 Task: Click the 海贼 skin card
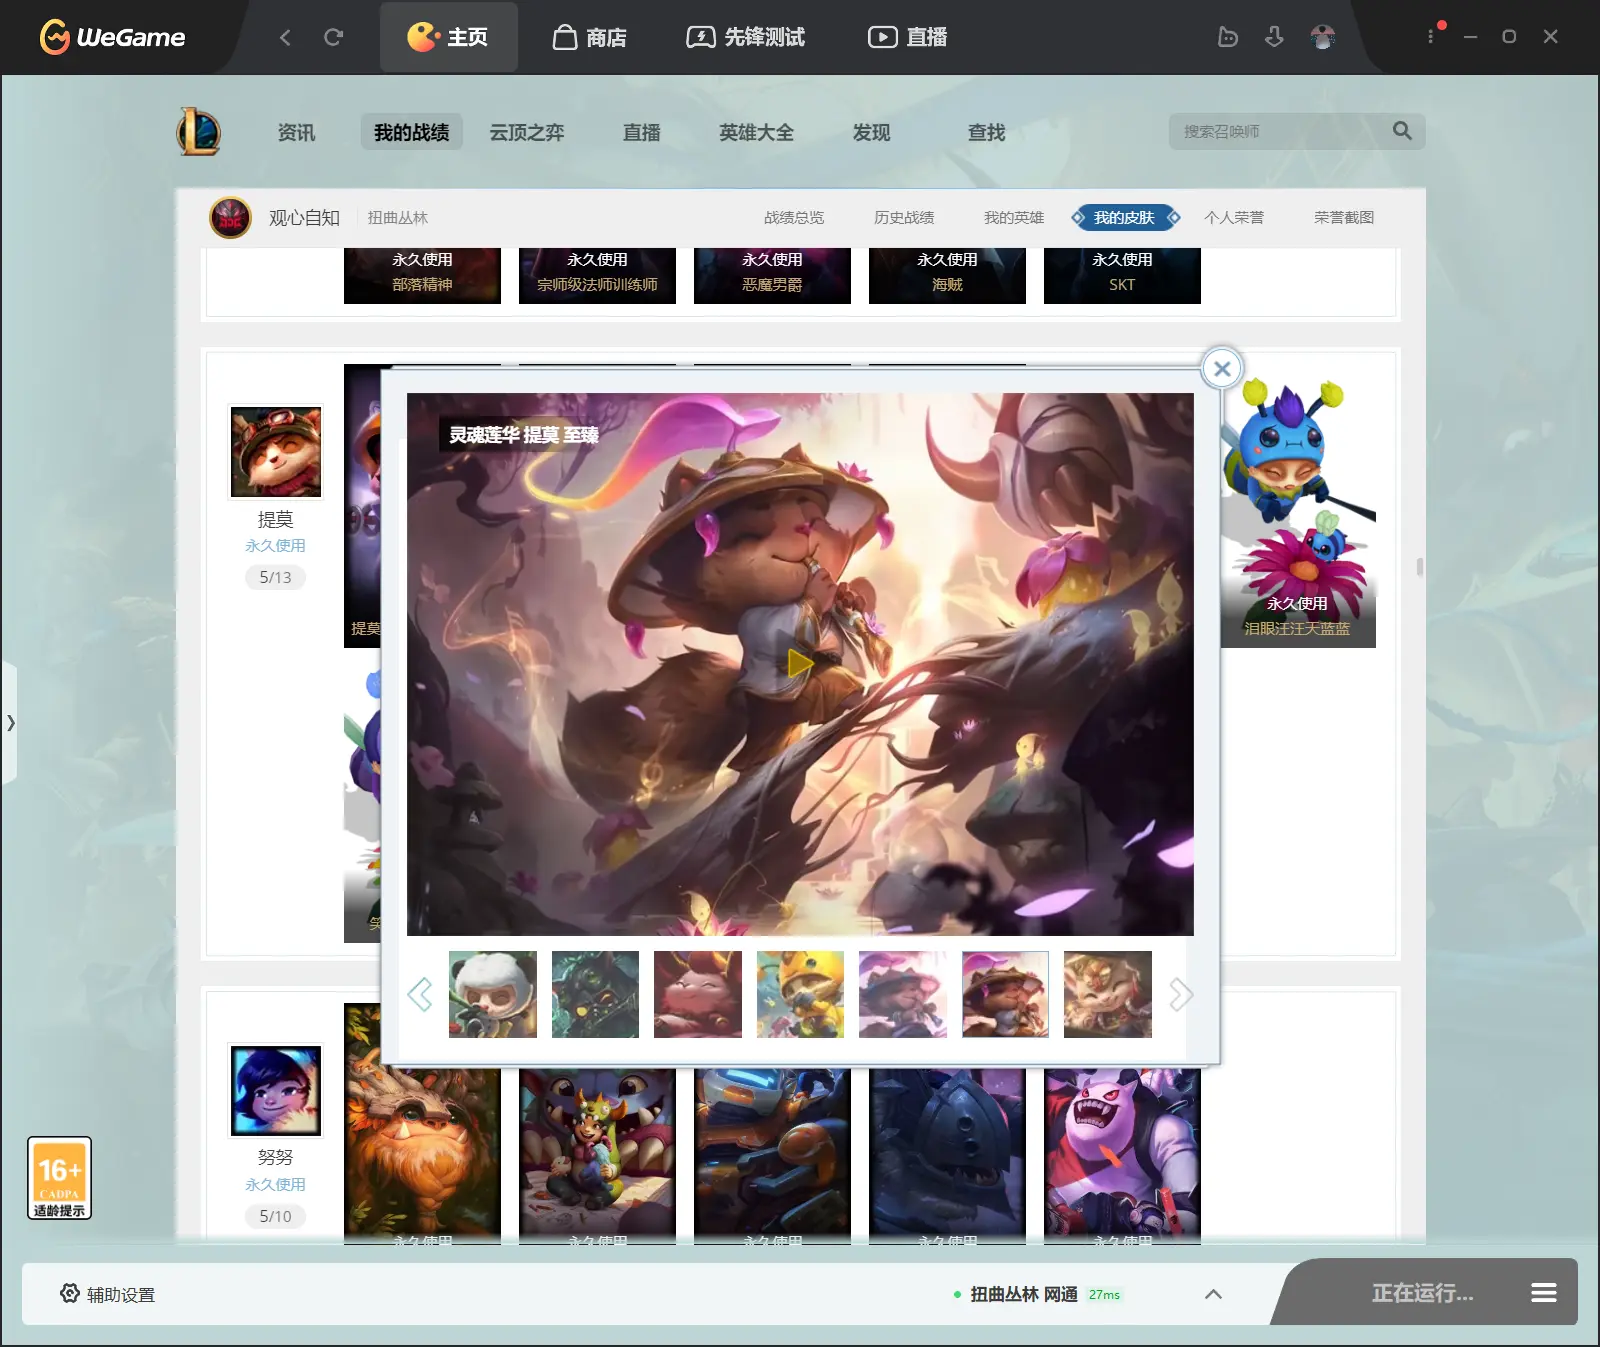click(947, 275)
